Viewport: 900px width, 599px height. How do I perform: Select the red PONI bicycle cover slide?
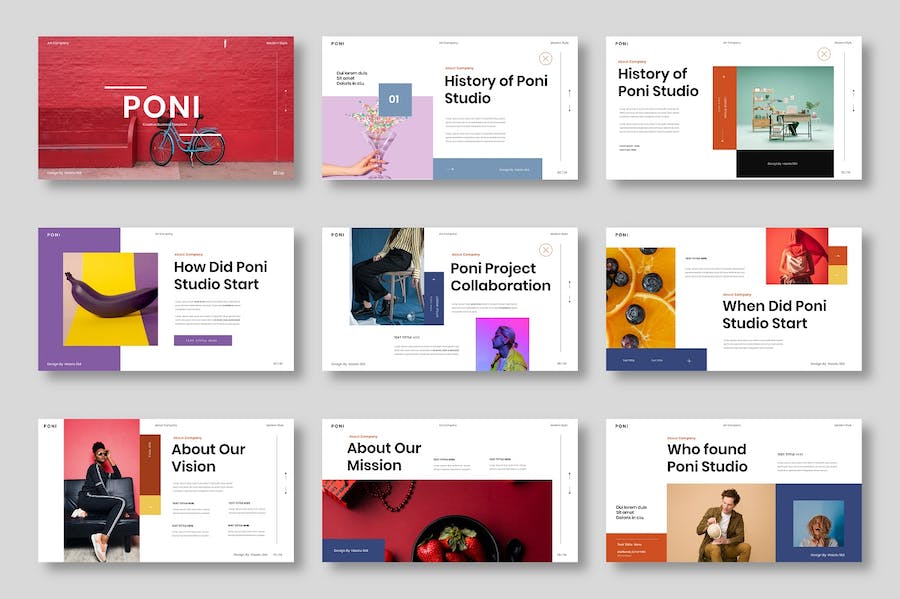tap(165, 108)
